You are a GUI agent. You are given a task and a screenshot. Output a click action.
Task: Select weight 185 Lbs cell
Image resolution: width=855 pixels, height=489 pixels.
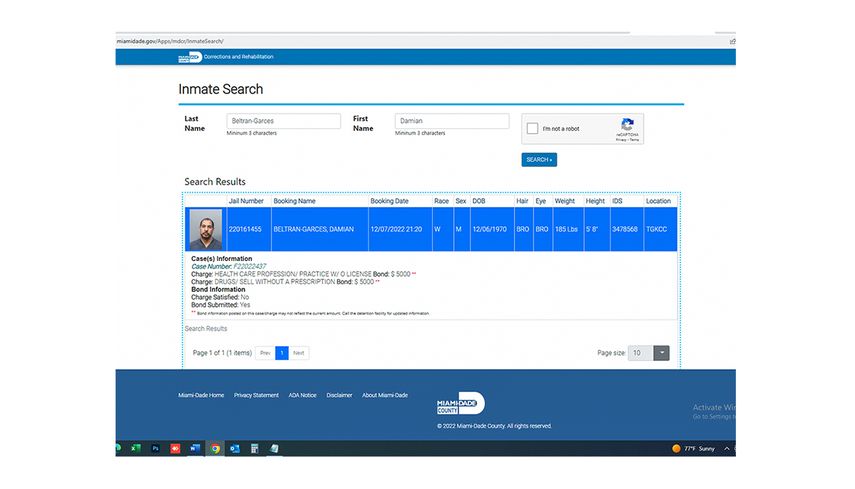click(566, 230)
